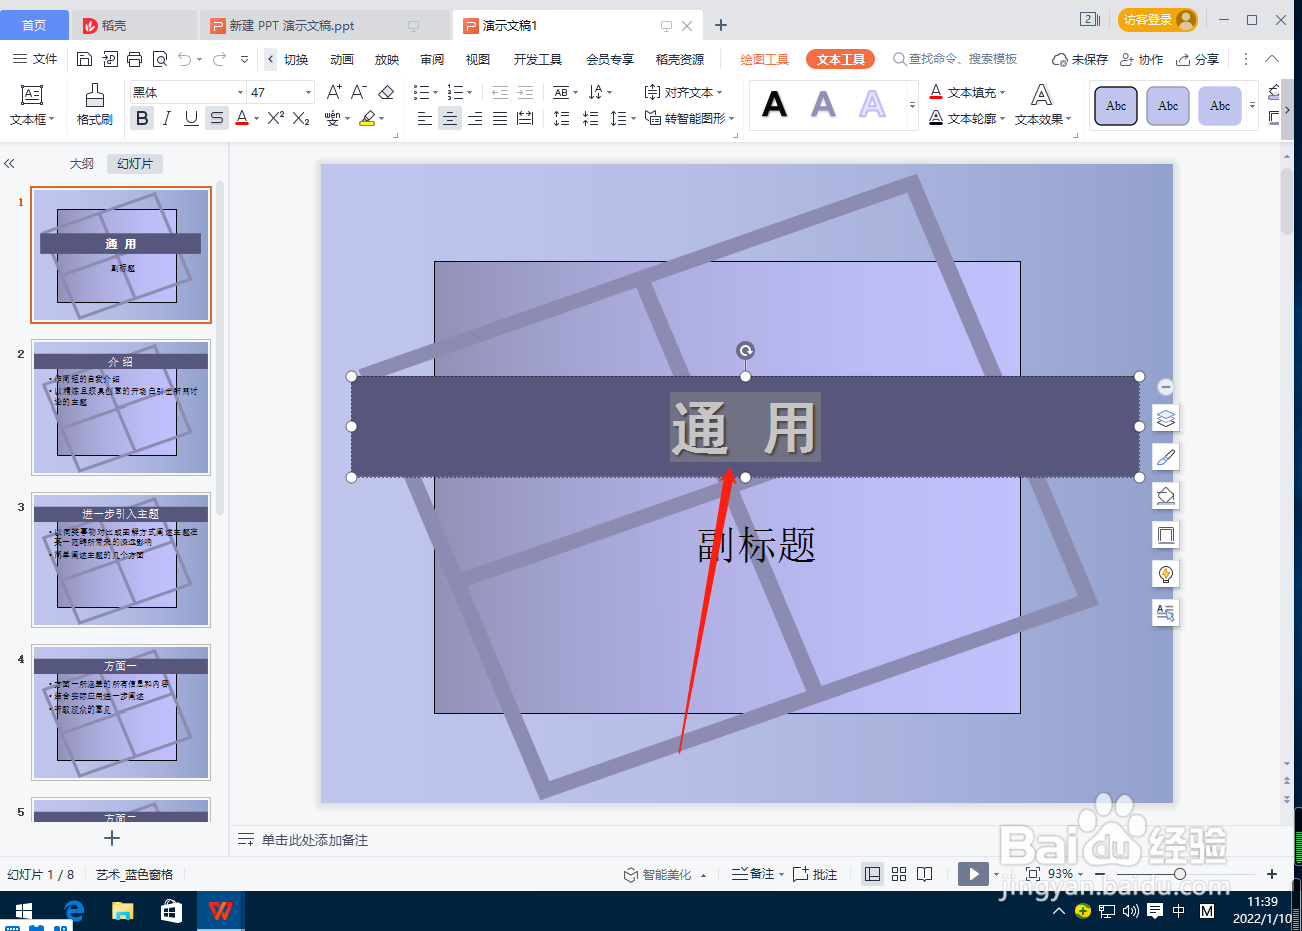
Task: Decrease font size with A- icon
Action: (360, 92)
